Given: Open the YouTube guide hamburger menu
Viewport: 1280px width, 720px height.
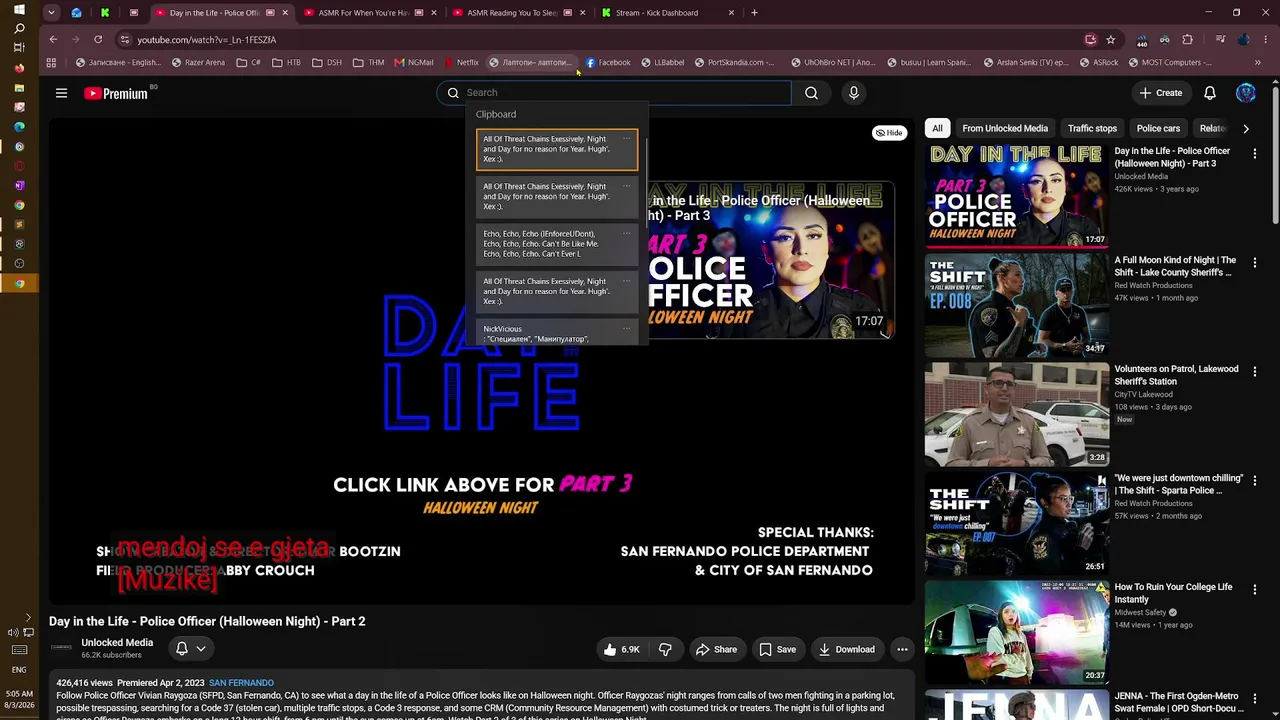Looking at the screenshot, I should [x=61, y=93].
